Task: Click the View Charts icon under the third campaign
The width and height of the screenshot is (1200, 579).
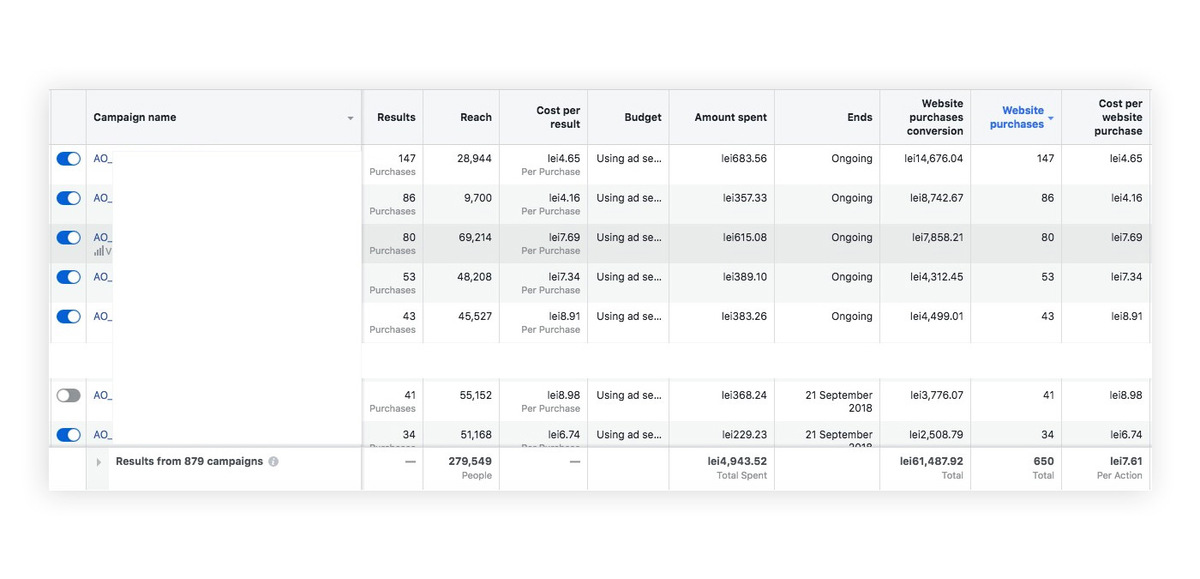Action: [x=99, y=251]
